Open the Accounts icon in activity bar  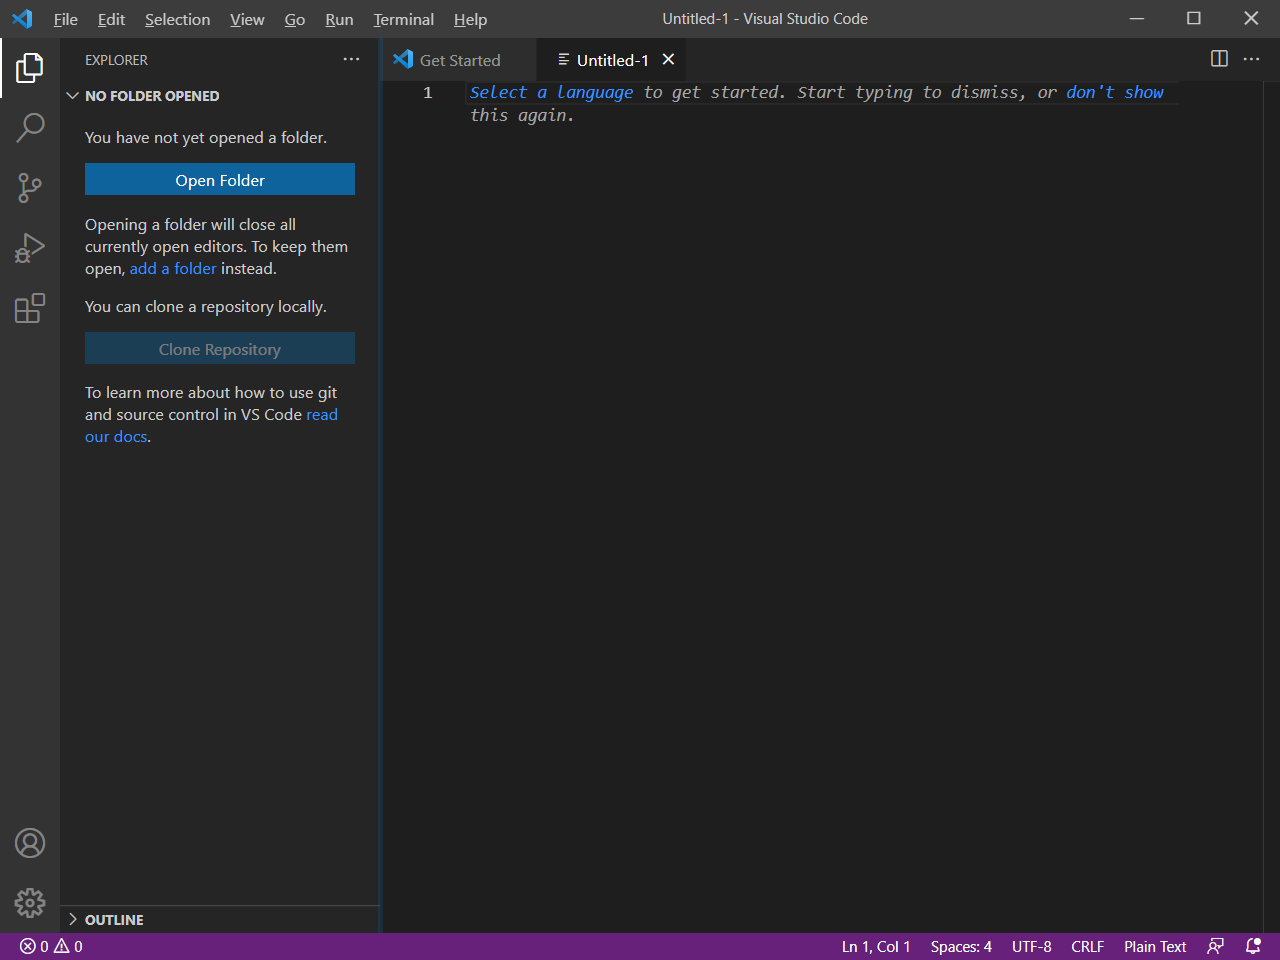[30, 843]
